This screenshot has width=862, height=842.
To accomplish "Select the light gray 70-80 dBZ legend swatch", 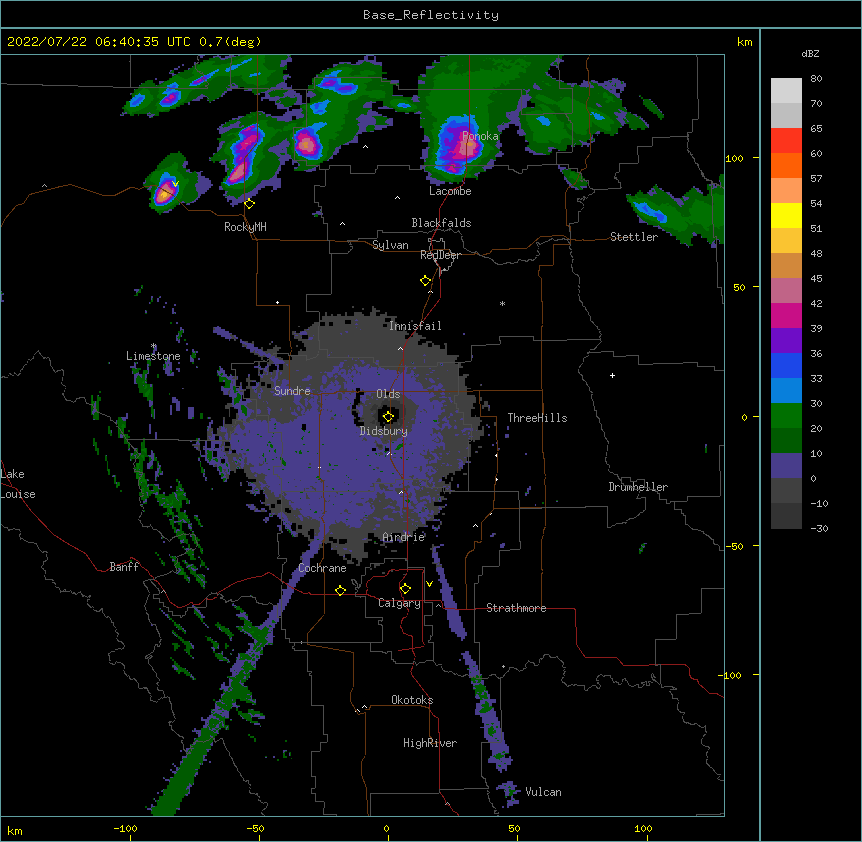I will (x=786, y=91).
